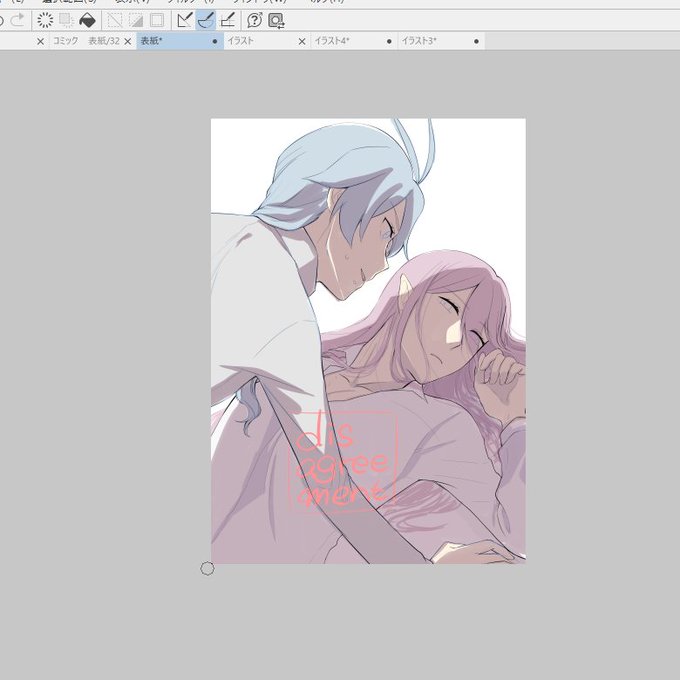Close the unsaved 表紙* tab dot
The width and height of the screenshot is (680, 680).
[215, 42]
